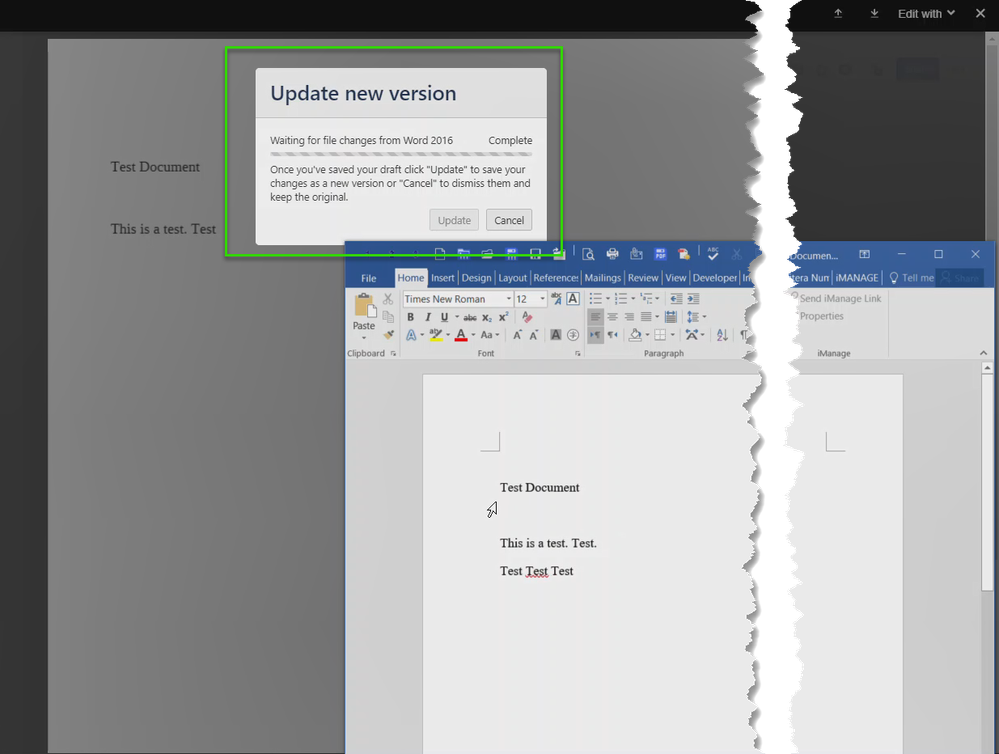
Task: Expand the bullet list options
Action: click(606, 297)
